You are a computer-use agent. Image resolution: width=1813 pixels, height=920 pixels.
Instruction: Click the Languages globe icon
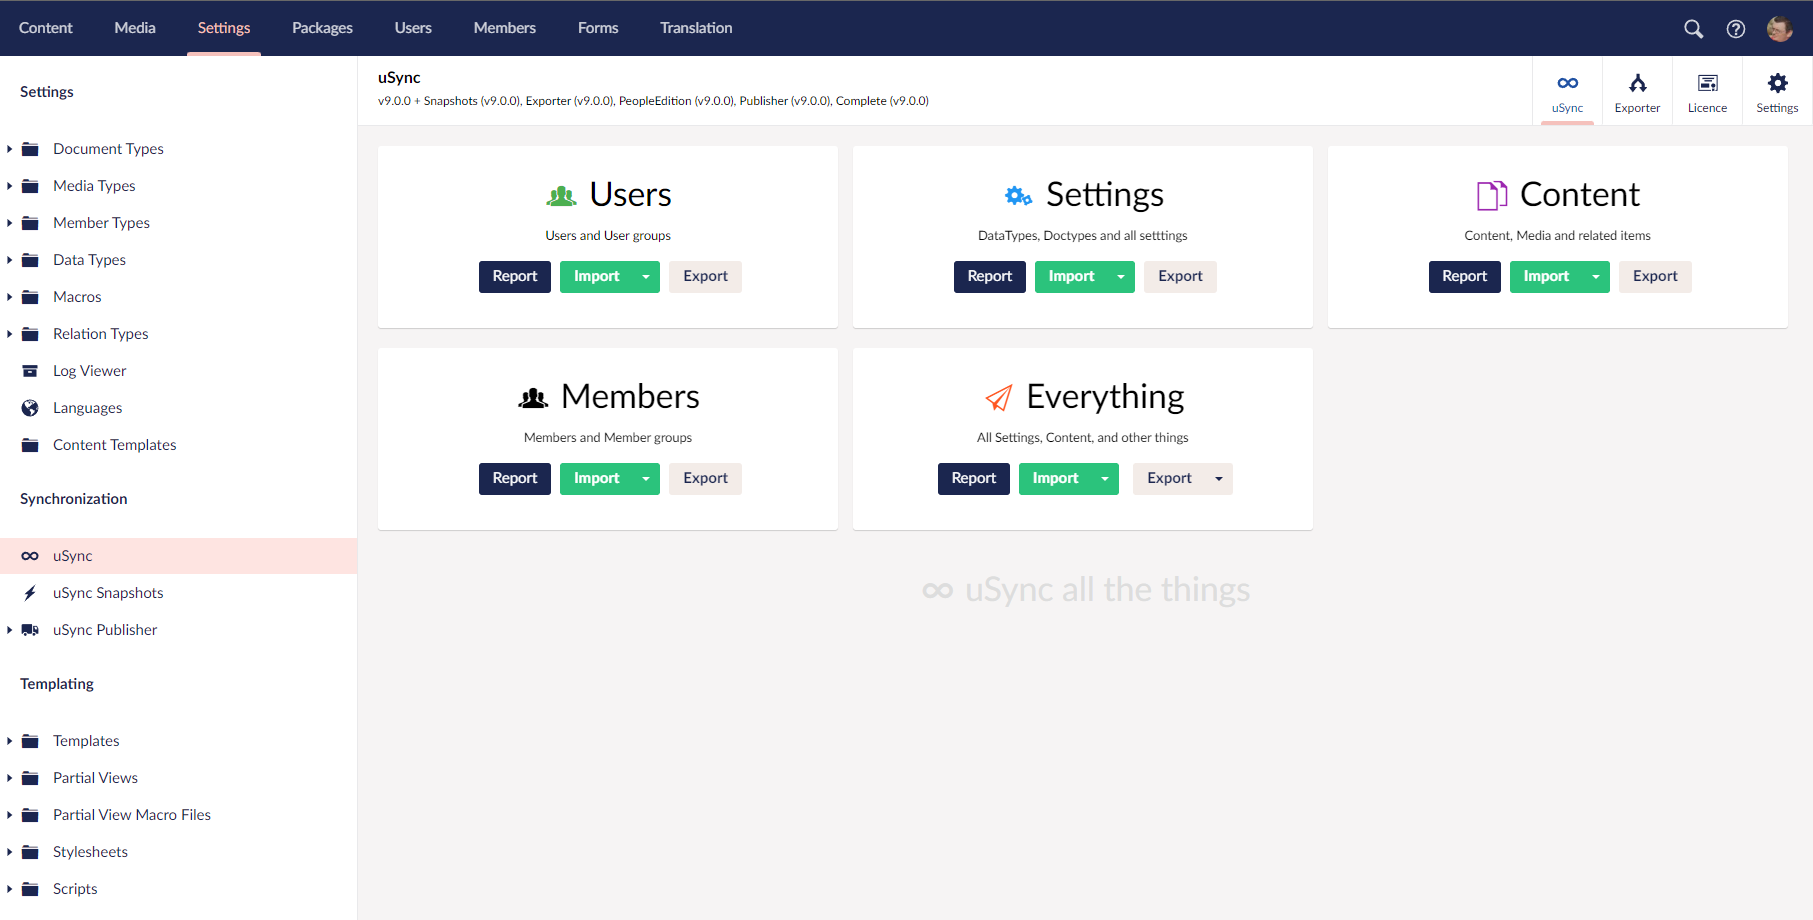pyautogui.click(x=31, y=407)
